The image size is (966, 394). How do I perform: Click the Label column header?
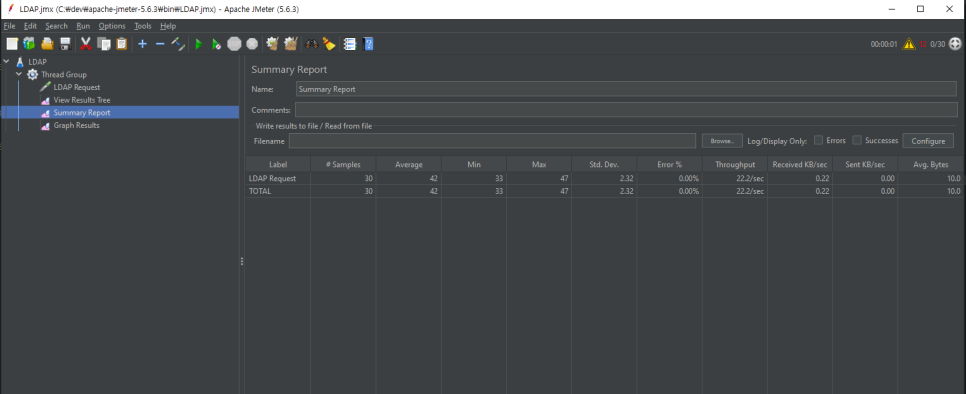coord(278,164)
